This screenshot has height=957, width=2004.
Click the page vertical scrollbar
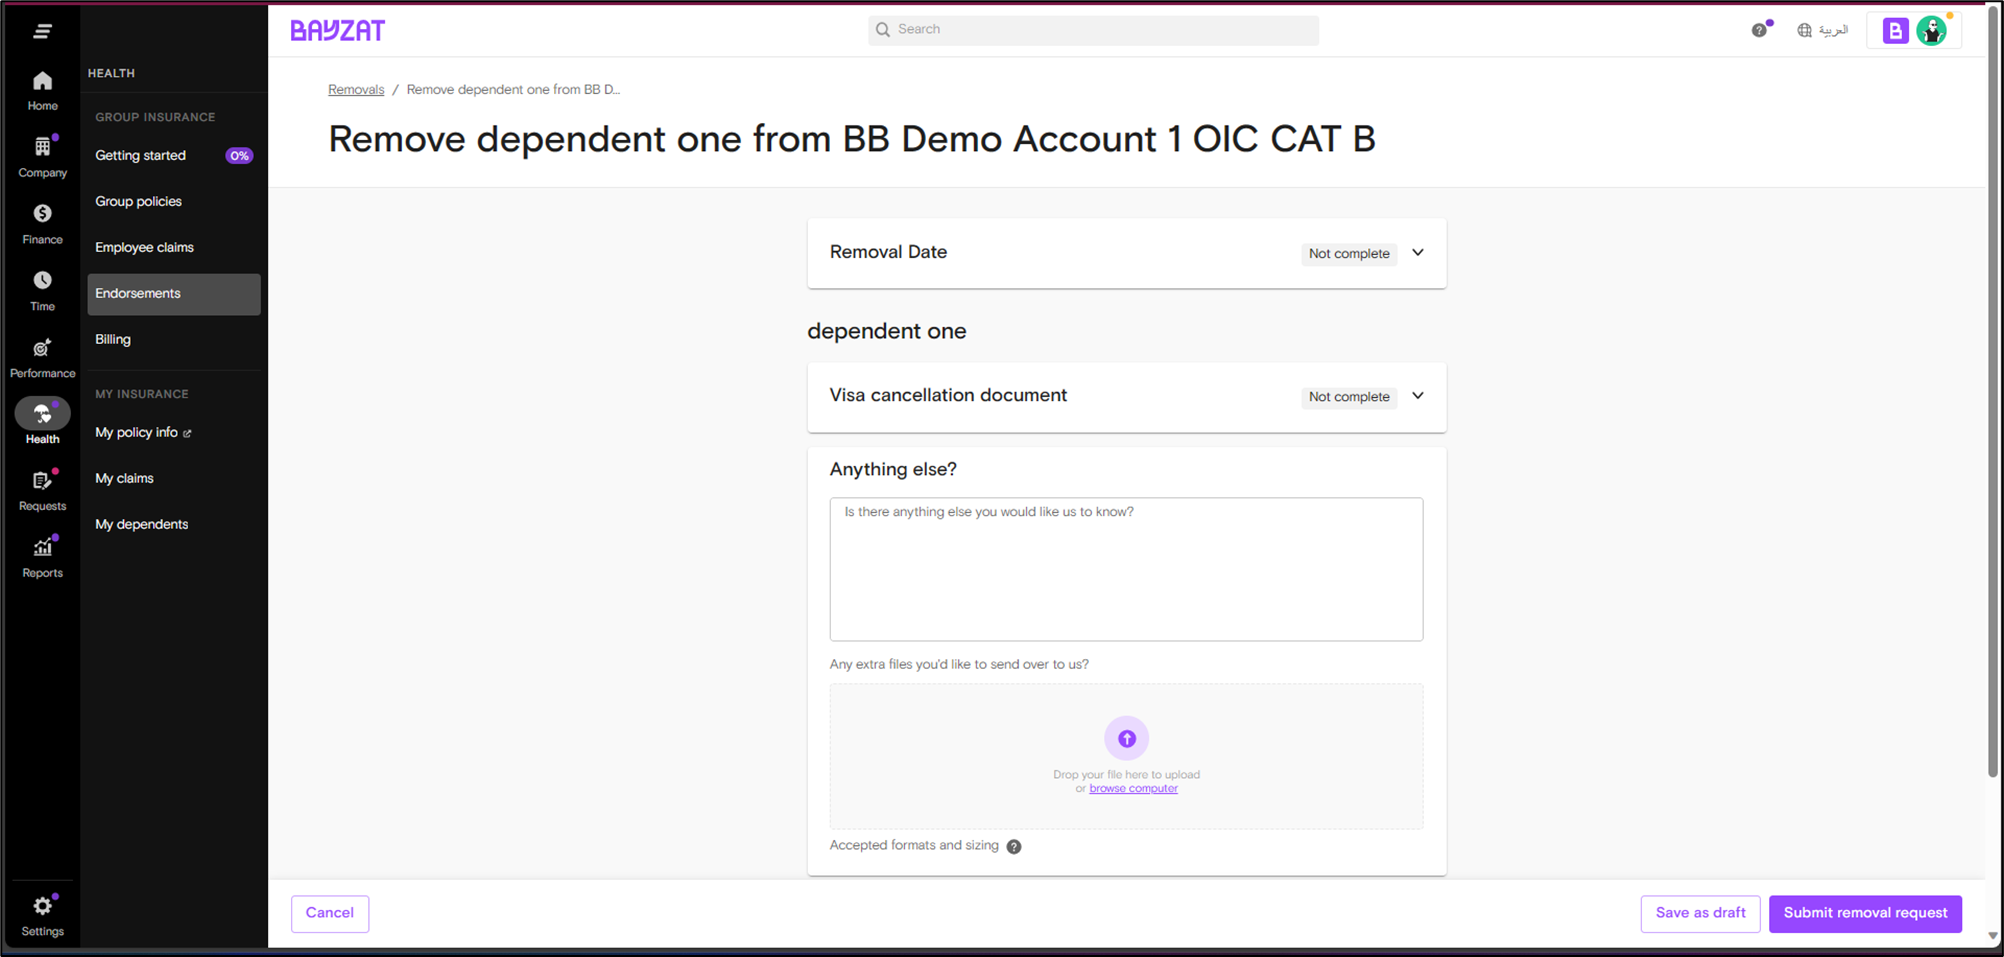(x=1992, y=400)
